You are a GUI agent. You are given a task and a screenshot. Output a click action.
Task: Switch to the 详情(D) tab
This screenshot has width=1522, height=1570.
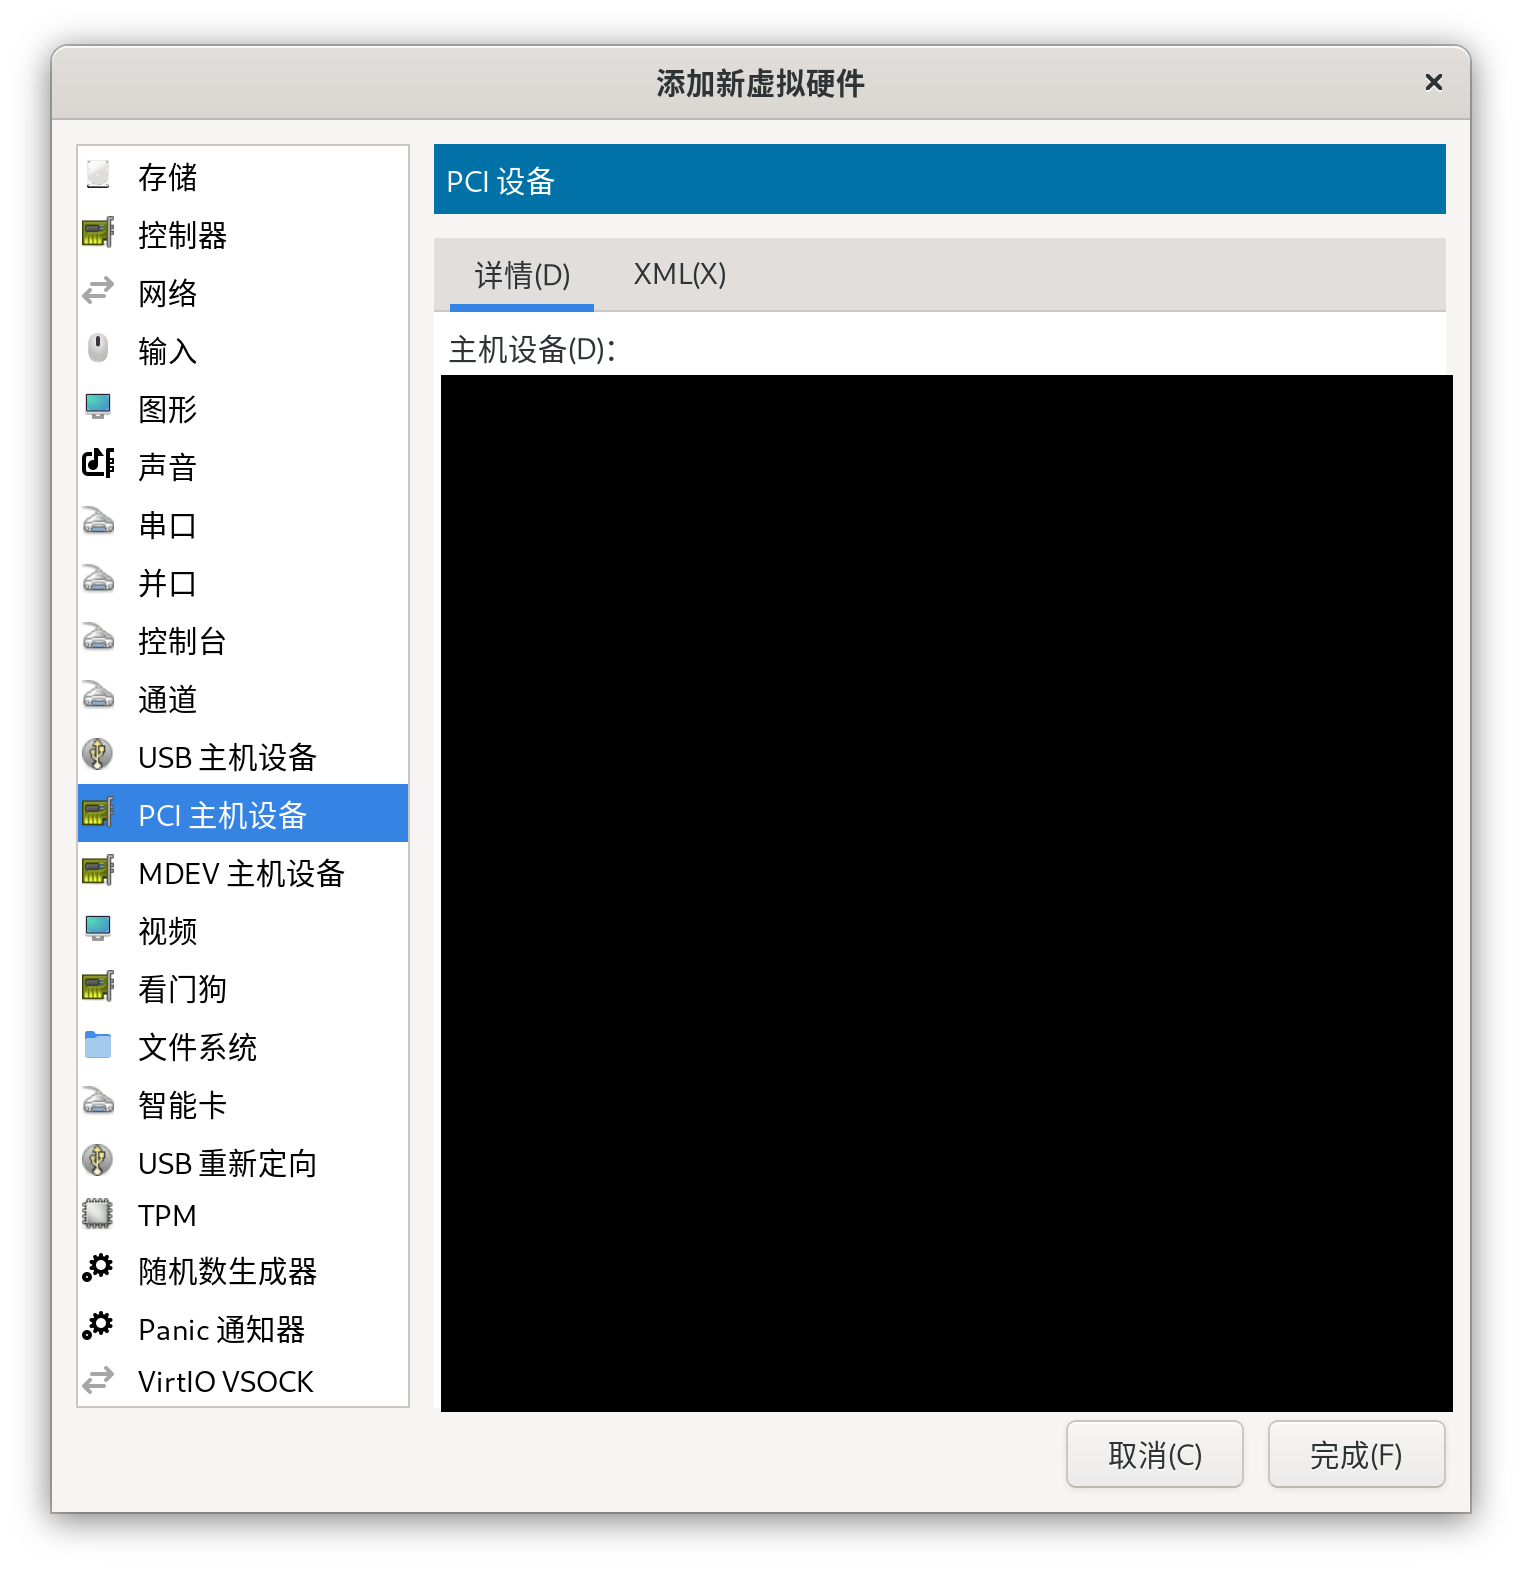pos(522,275)
